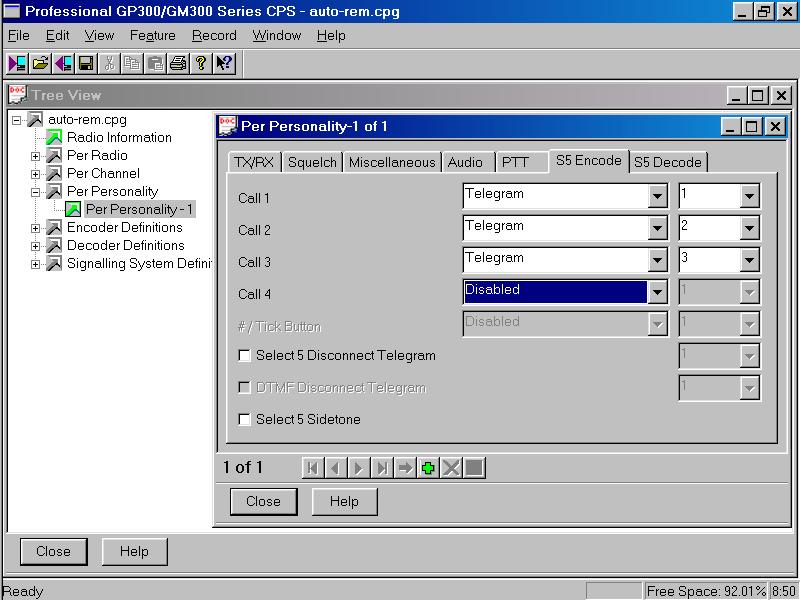Open the Feature menu

tap(153, 36)
